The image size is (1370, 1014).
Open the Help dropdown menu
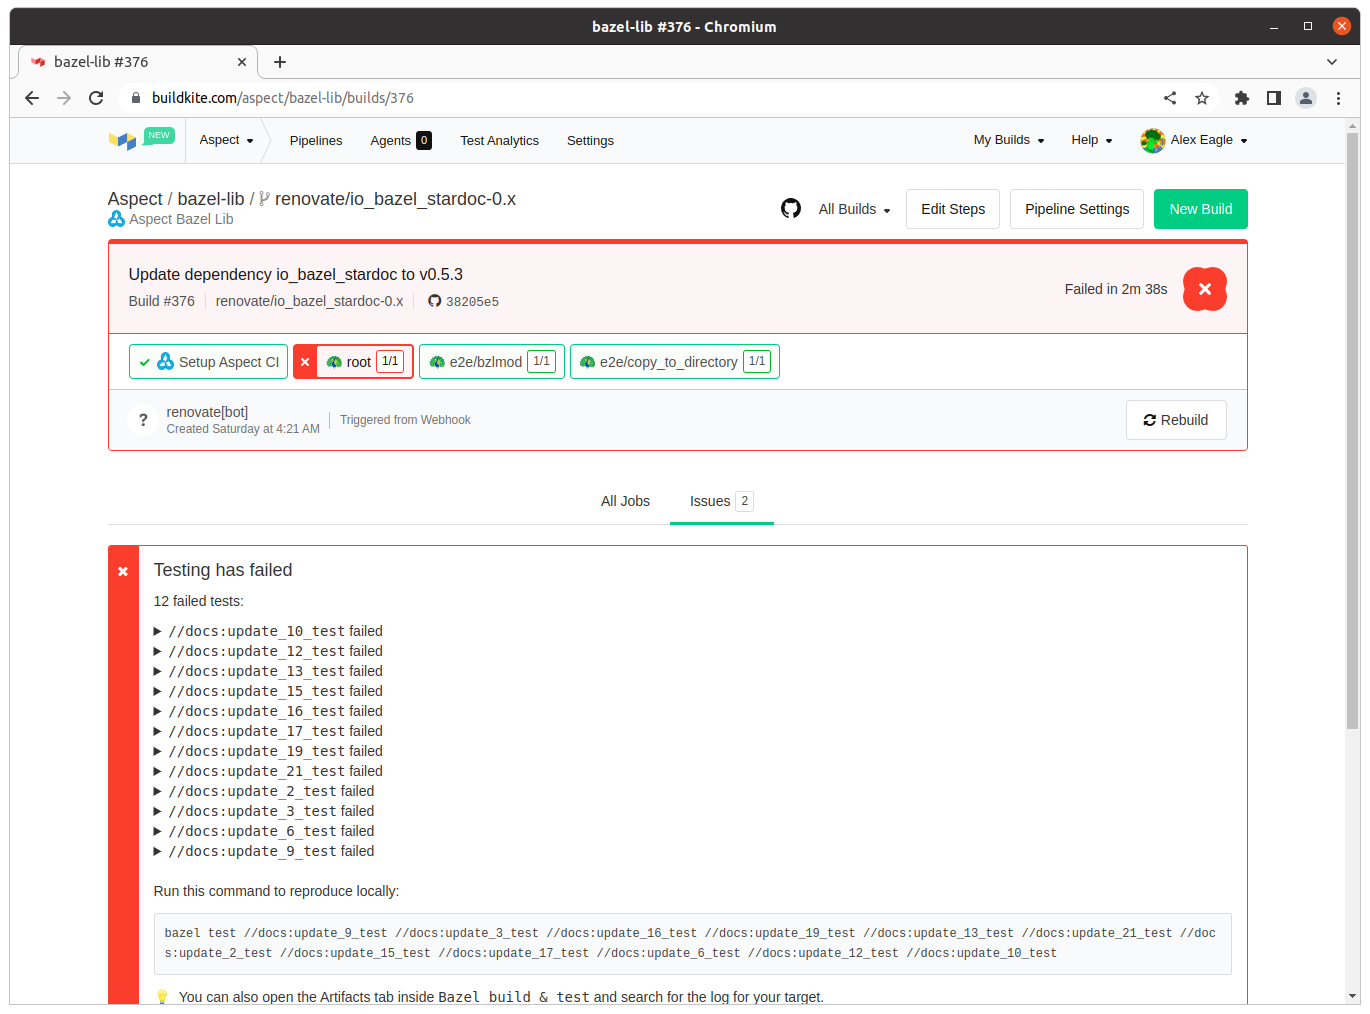tap(1092, 140)
